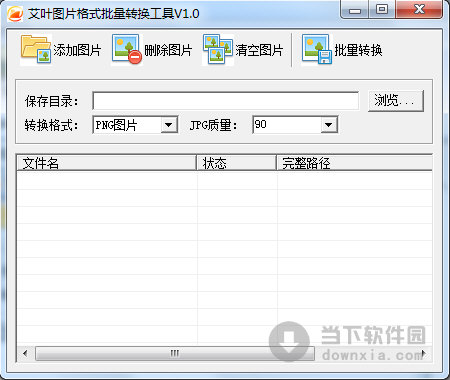Viewport: 450px width, 380px height.
Task: Click the 删除图片 icon with red minus
Action: click(x=127, y=50)
